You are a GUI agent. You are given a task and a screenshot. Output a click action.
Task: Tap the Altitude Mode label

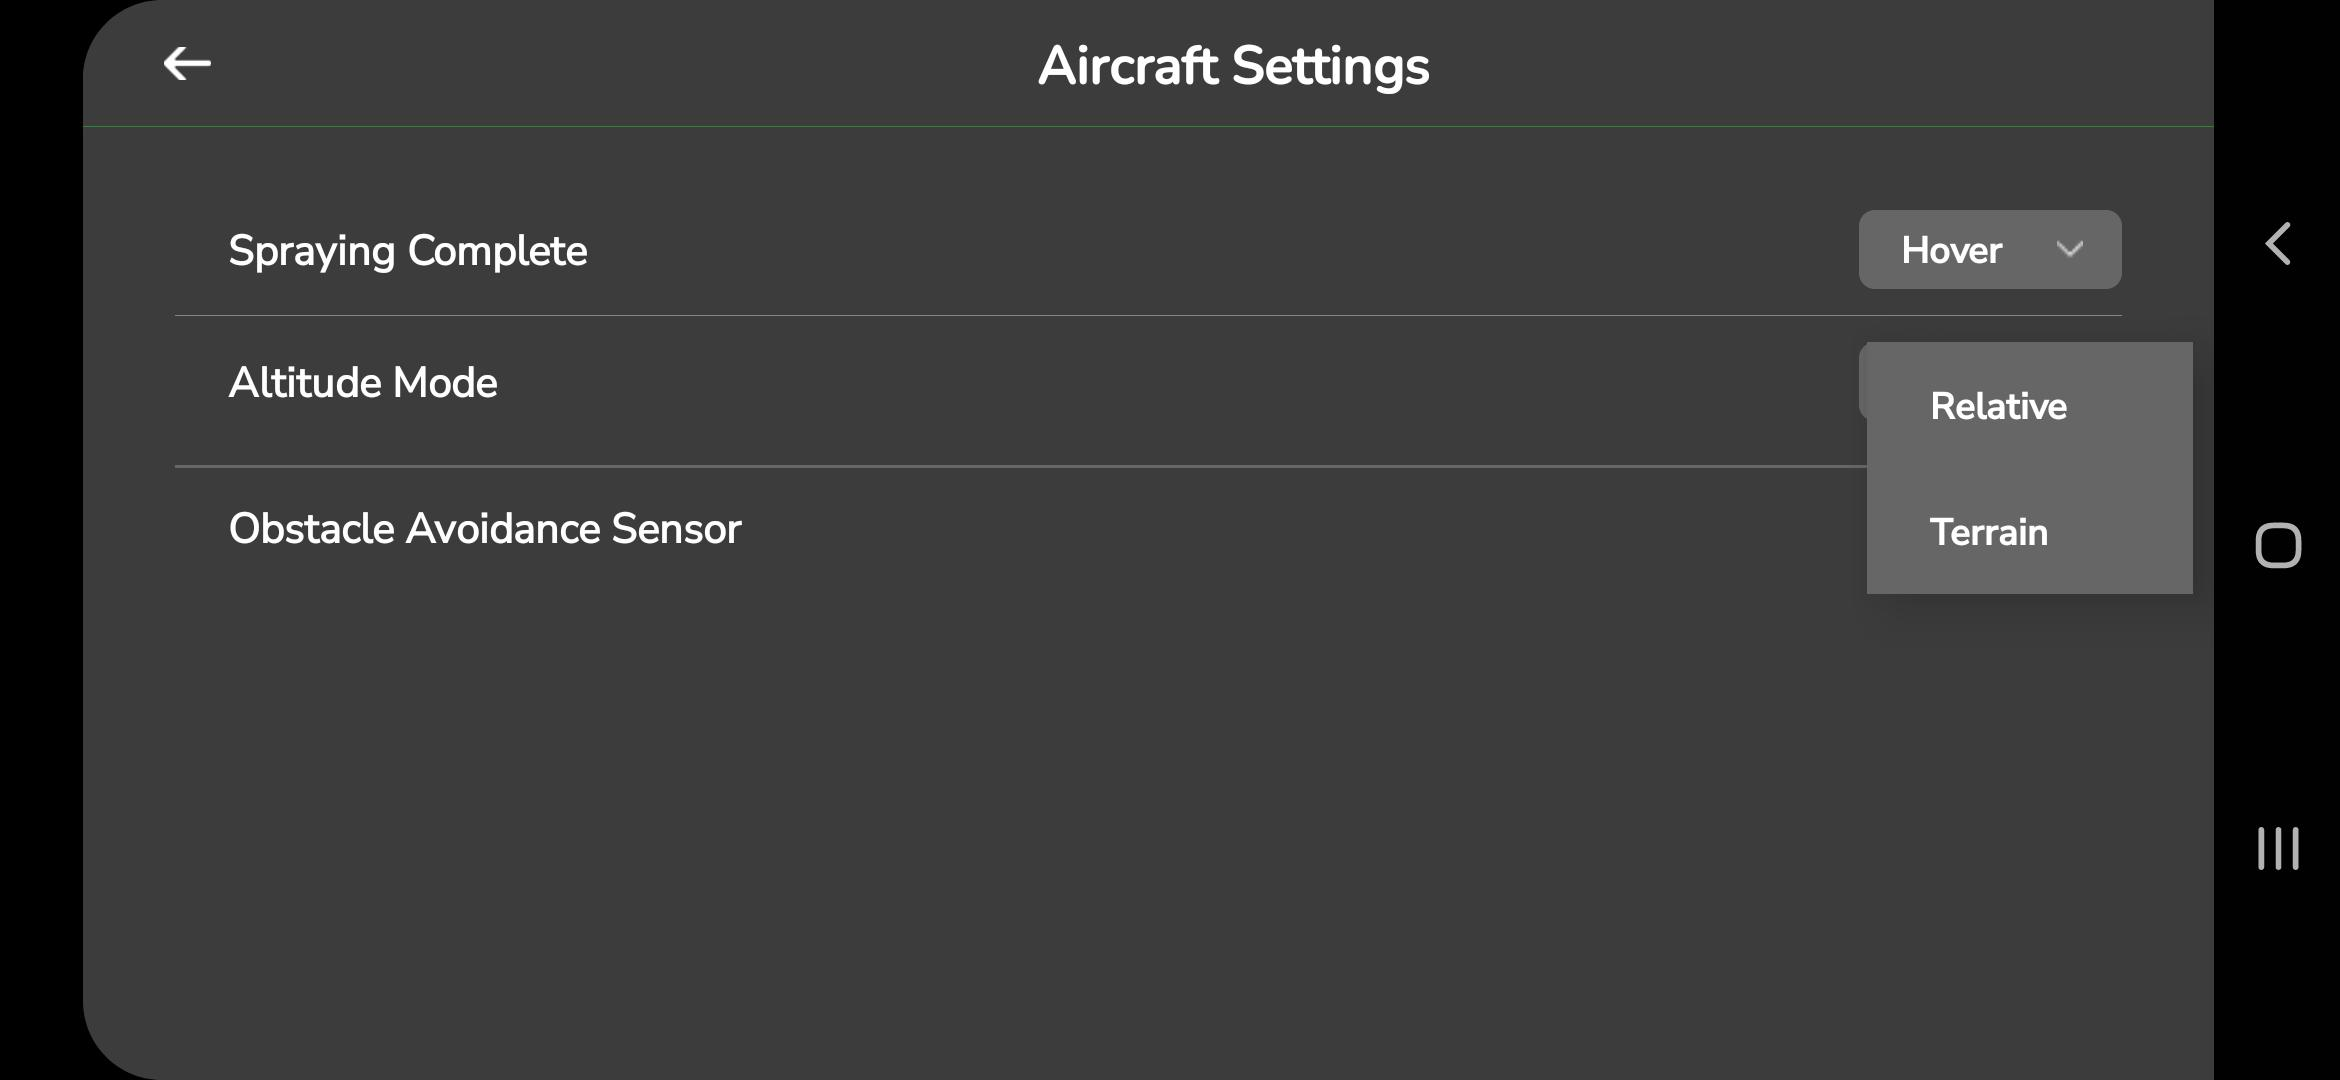click(362, 383)
